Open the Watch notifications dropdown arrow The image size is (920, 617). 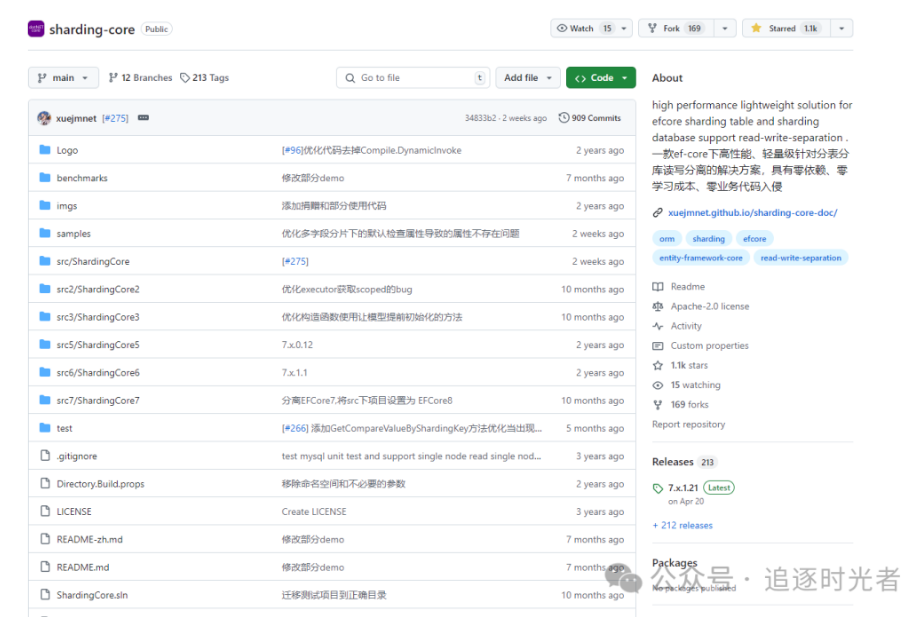pos(624,28)
